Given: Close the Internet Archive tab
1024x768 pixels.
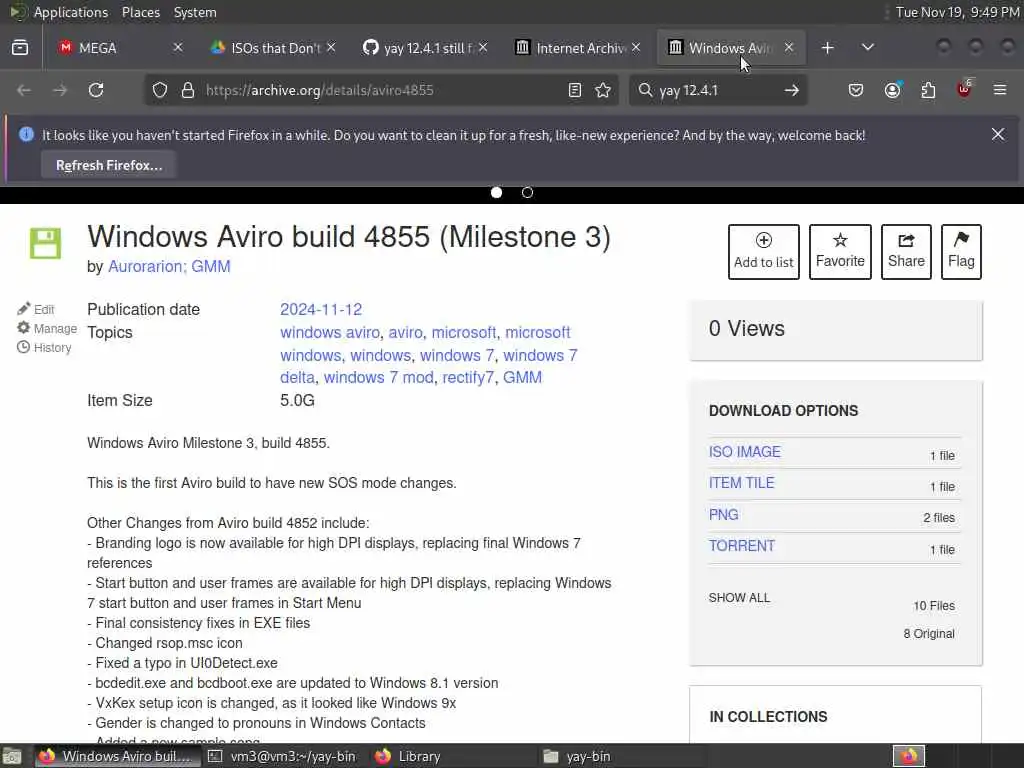Looking at the screenshot, I should tap(636, 48).
